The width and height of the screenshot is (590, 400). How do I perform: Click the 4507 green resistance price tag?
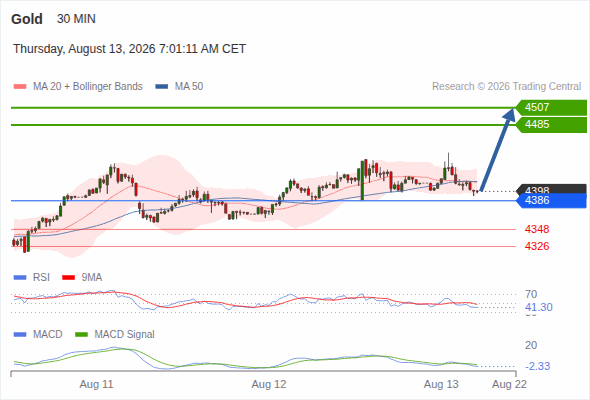tap(551, 108)
